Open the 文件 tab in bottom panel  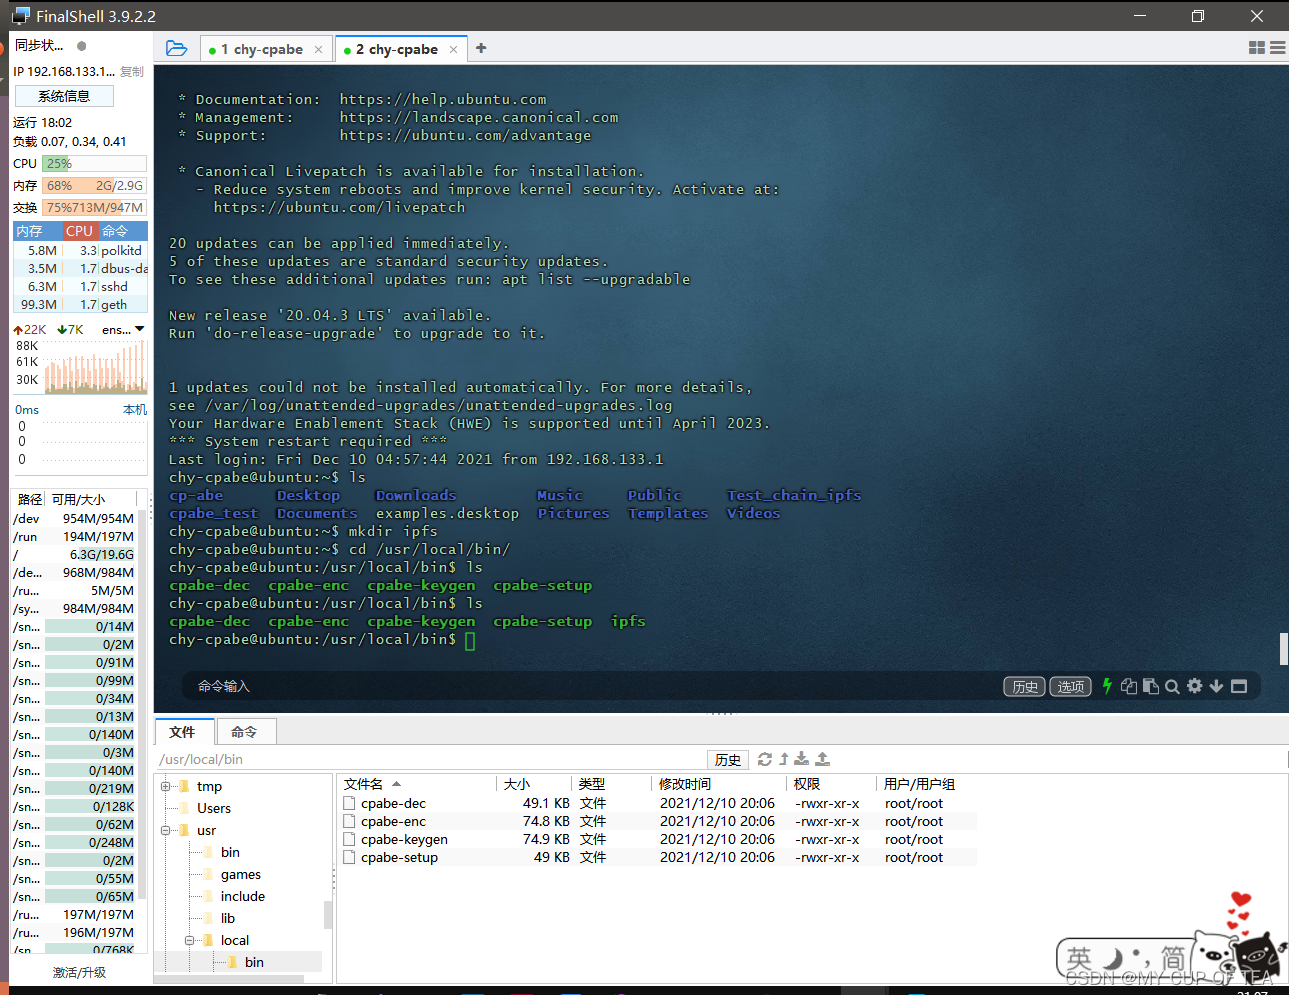point(184,732)
